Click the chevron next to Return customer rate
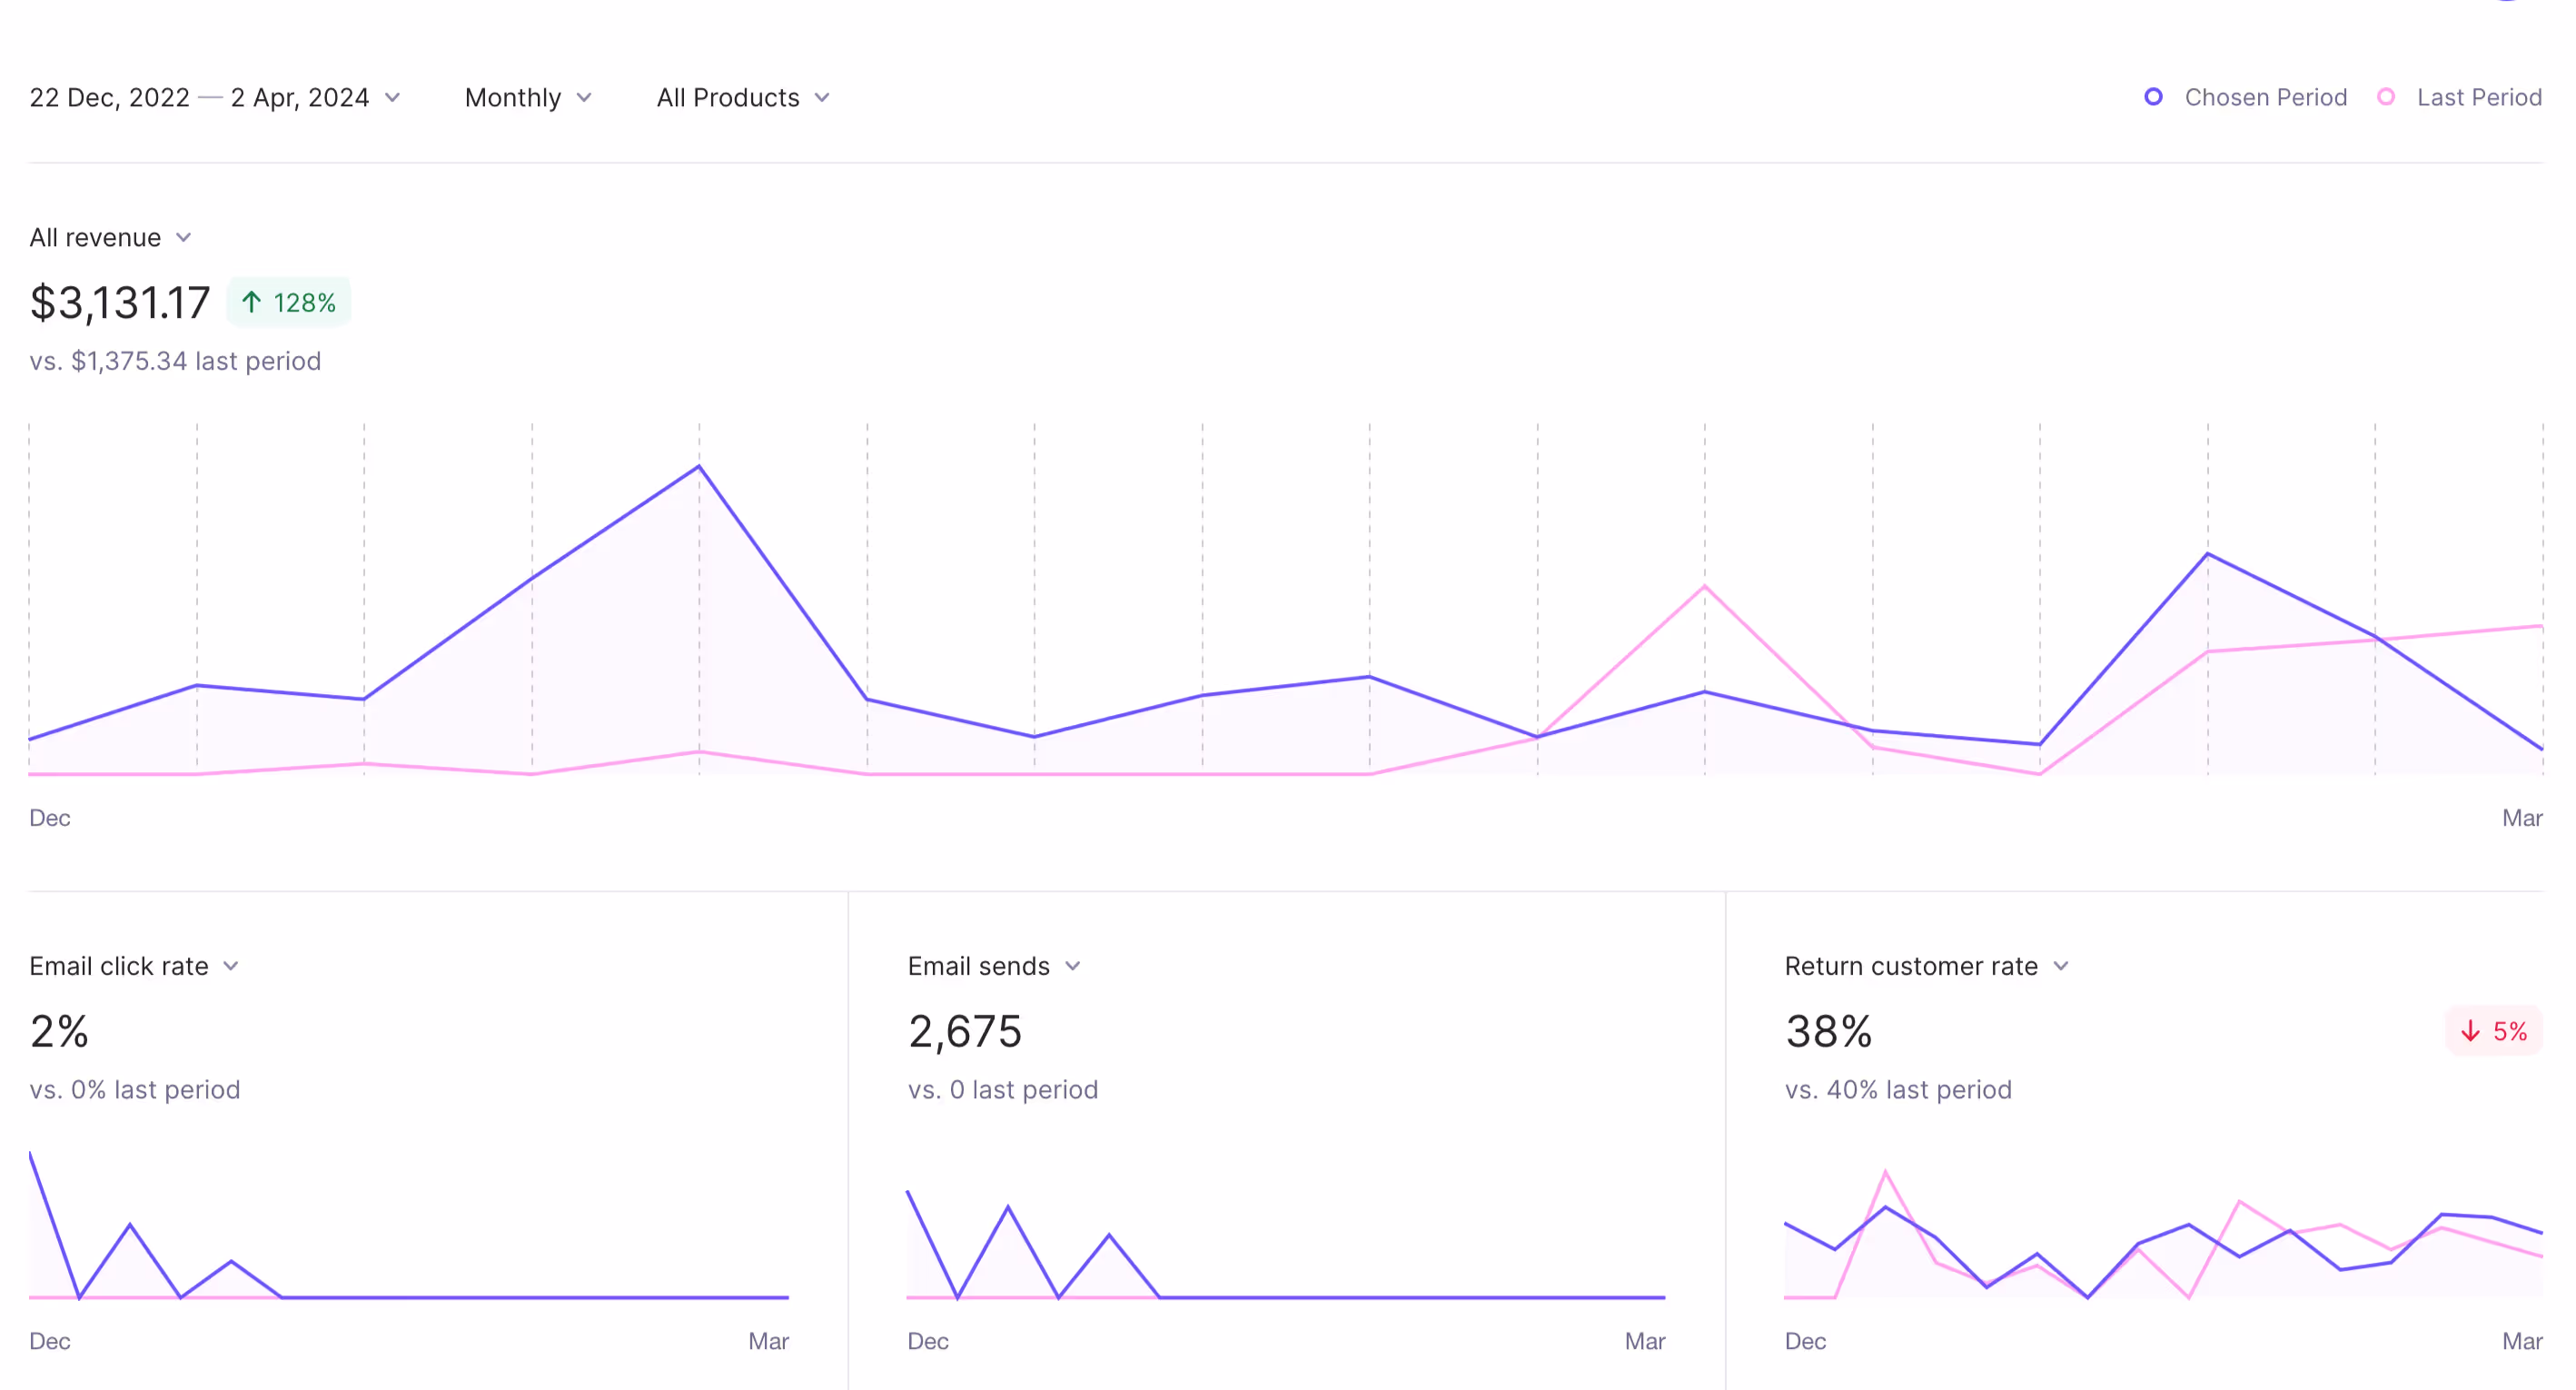 [x=2061, y=966]
